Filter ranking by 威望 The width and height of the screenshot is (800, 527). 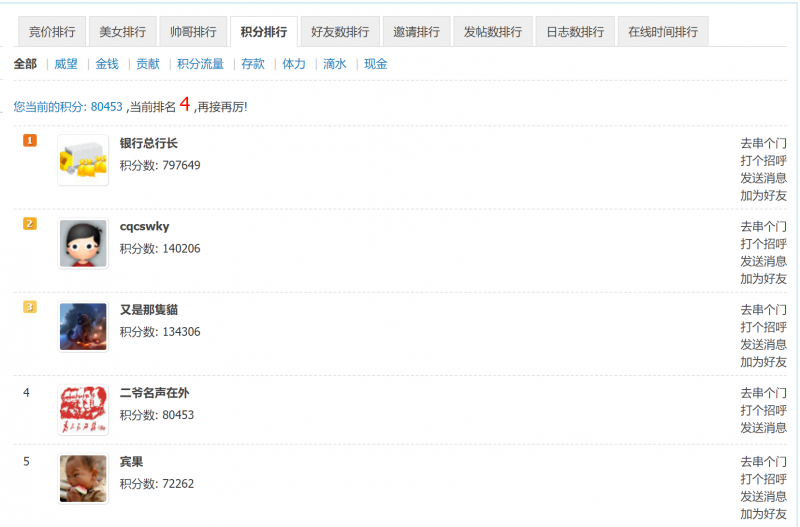click(x=66, y=64)
